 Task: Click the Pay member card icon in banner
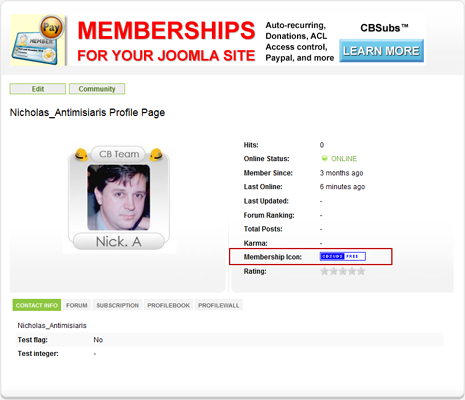(38, 40)
